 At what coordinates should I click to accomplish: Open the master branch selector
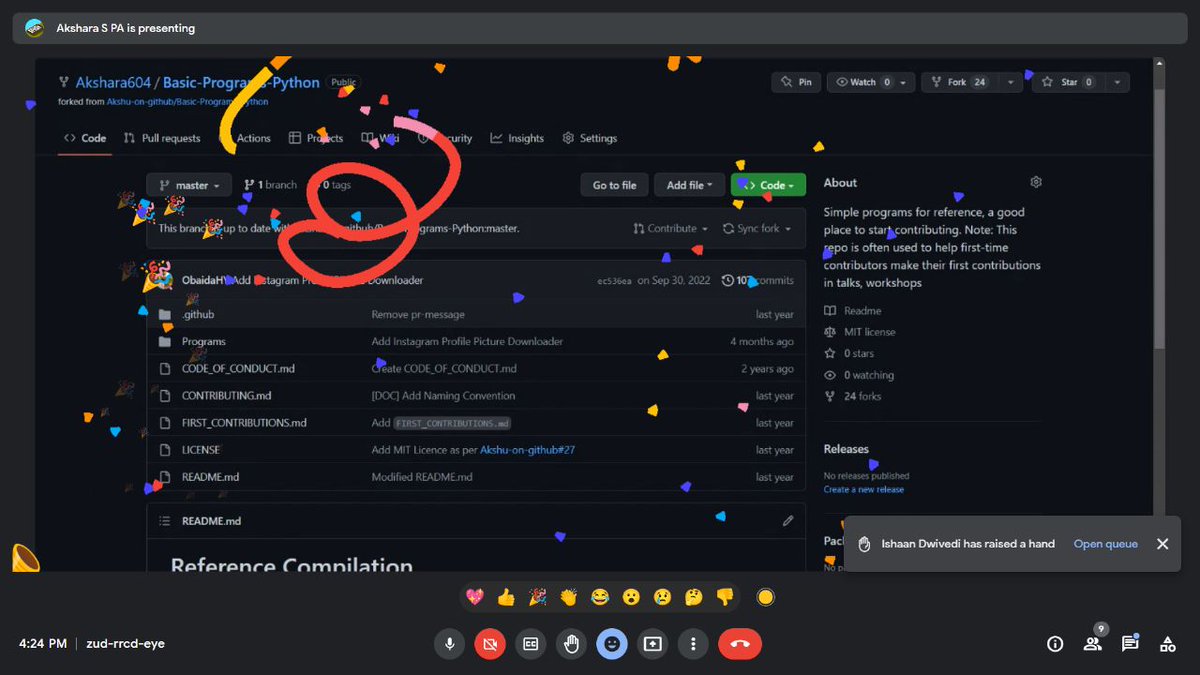click(x=189, y=185)
